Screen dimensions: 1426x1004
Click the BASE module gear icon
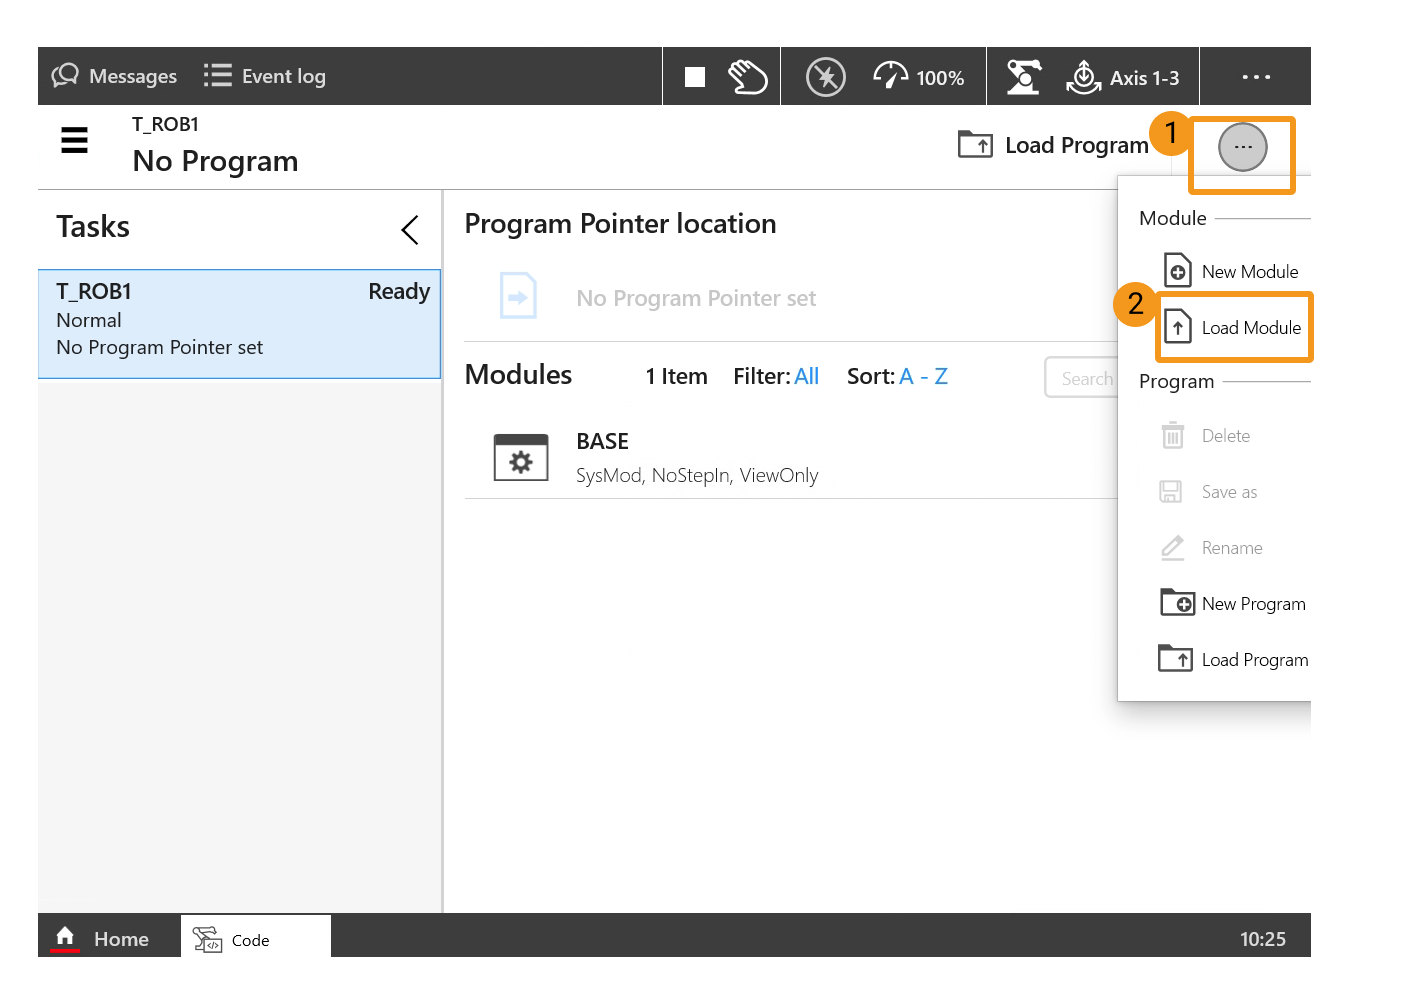point(521,458)
